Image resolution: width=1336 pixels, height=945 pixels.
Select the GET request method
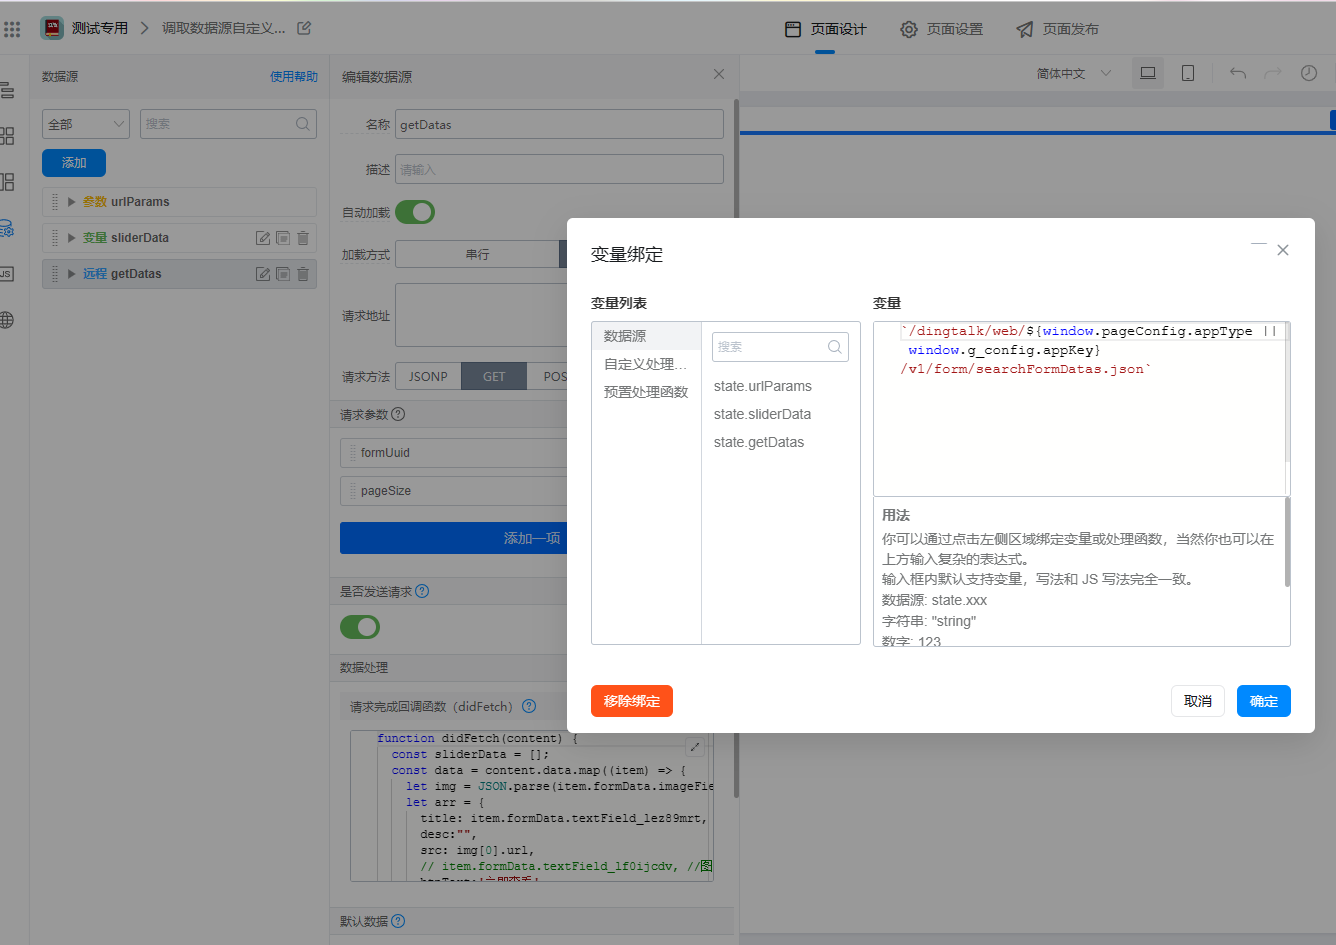[494, 377]
